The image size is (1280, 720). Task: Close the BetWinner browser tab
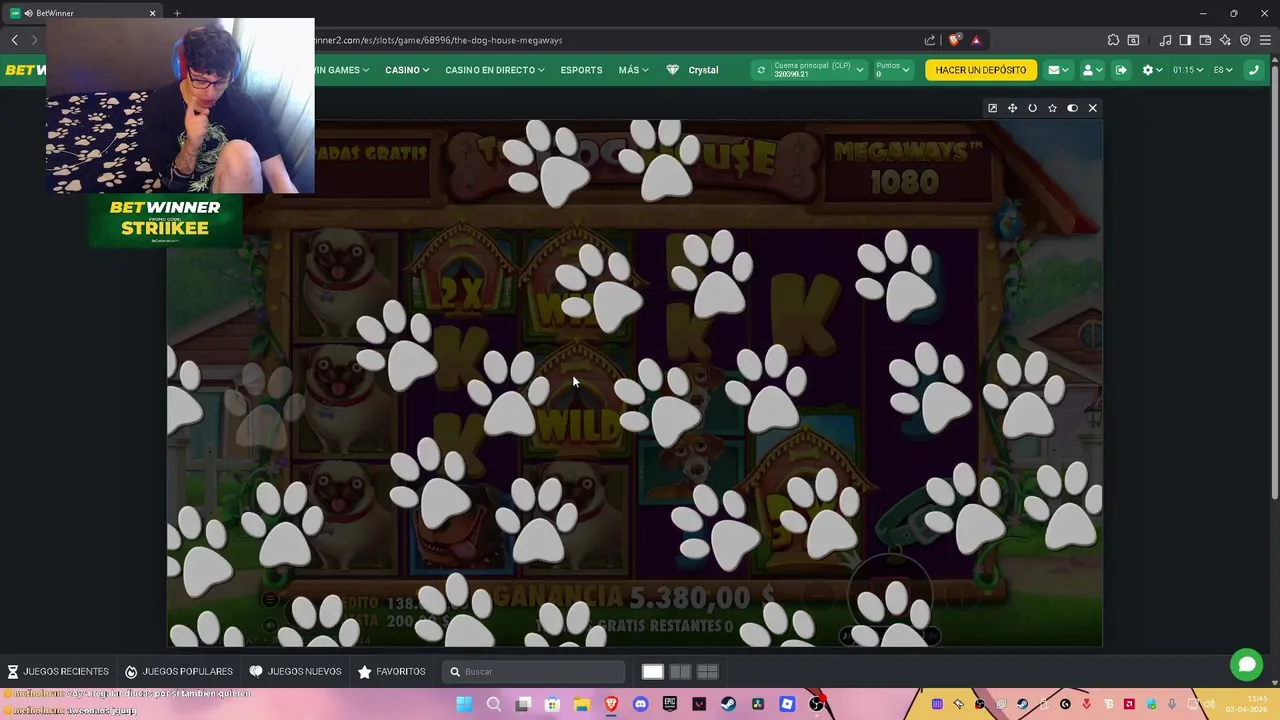coord(152,13)
